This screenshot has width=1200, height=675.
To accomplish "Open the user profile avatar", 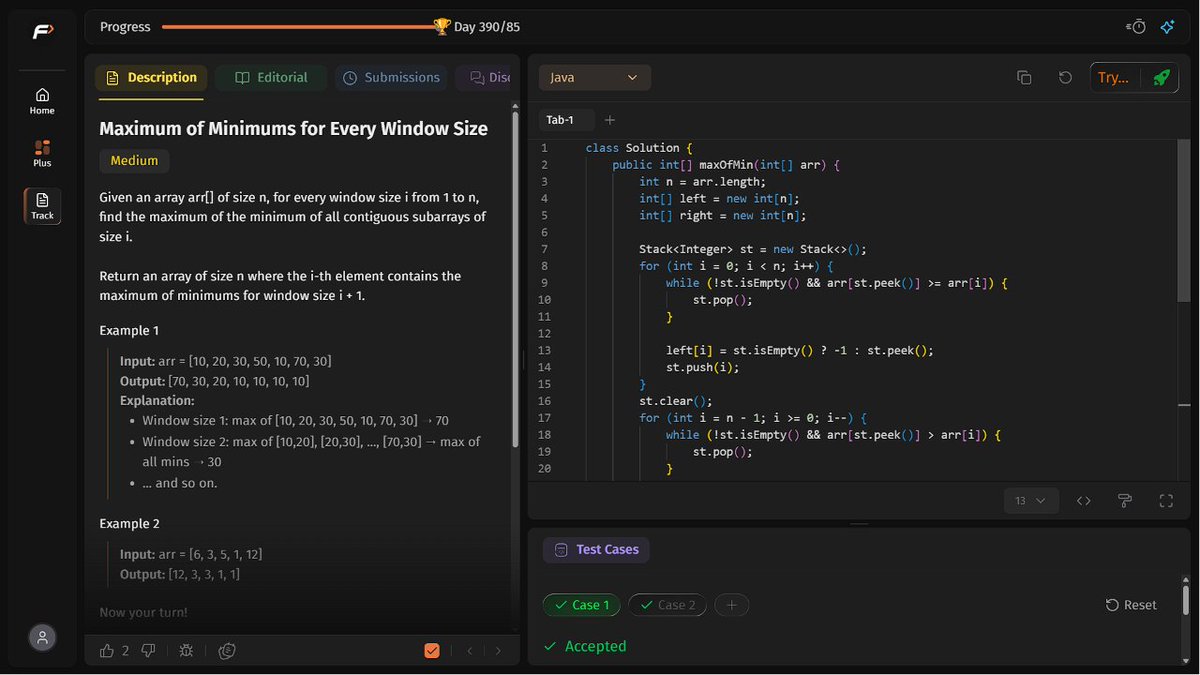I will click(x=42, y=637).
